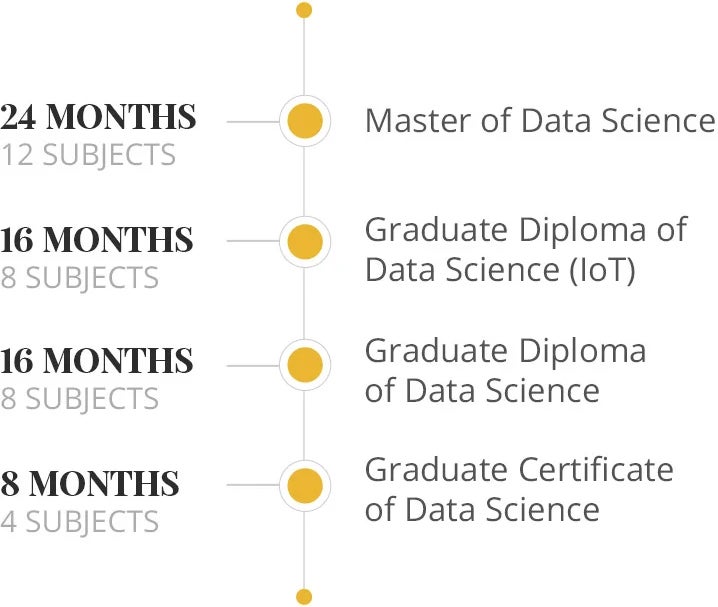The height and width of the screenshot is (607, 718).
Task: Click 8 SUBJECTS beside the IoT diploma
Action: coord(80,278)
